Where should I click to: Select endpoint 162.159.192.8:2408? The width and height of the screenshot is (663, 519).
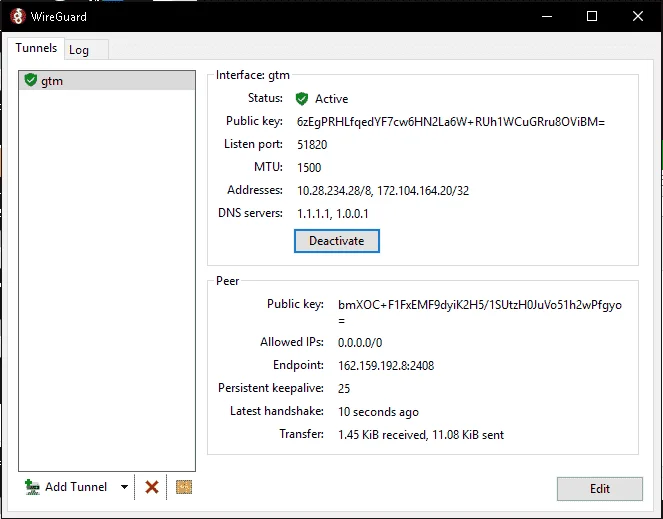pos(386,365)
